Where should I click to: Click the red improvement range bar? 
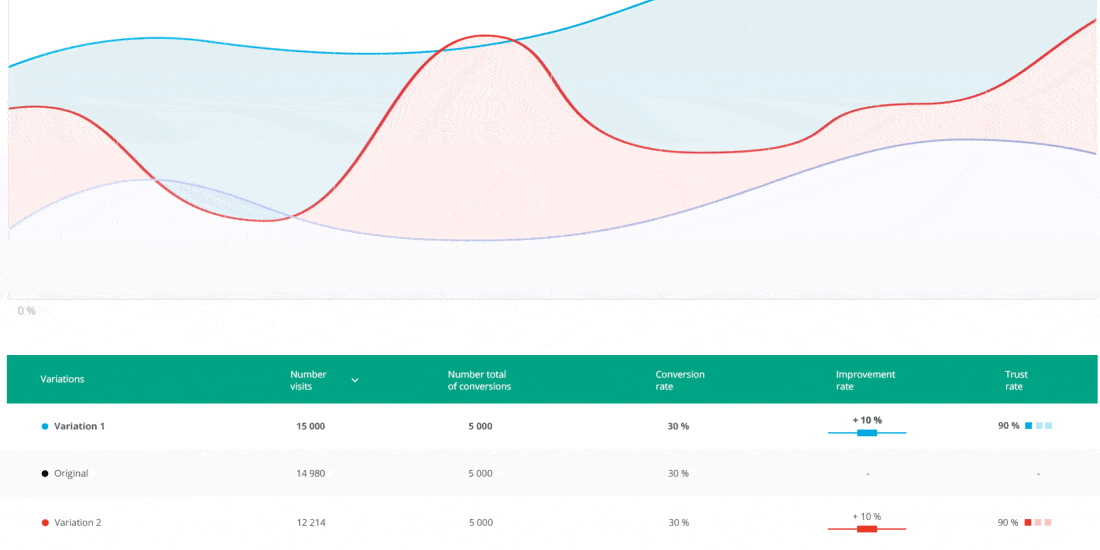[x=867, y=529]
